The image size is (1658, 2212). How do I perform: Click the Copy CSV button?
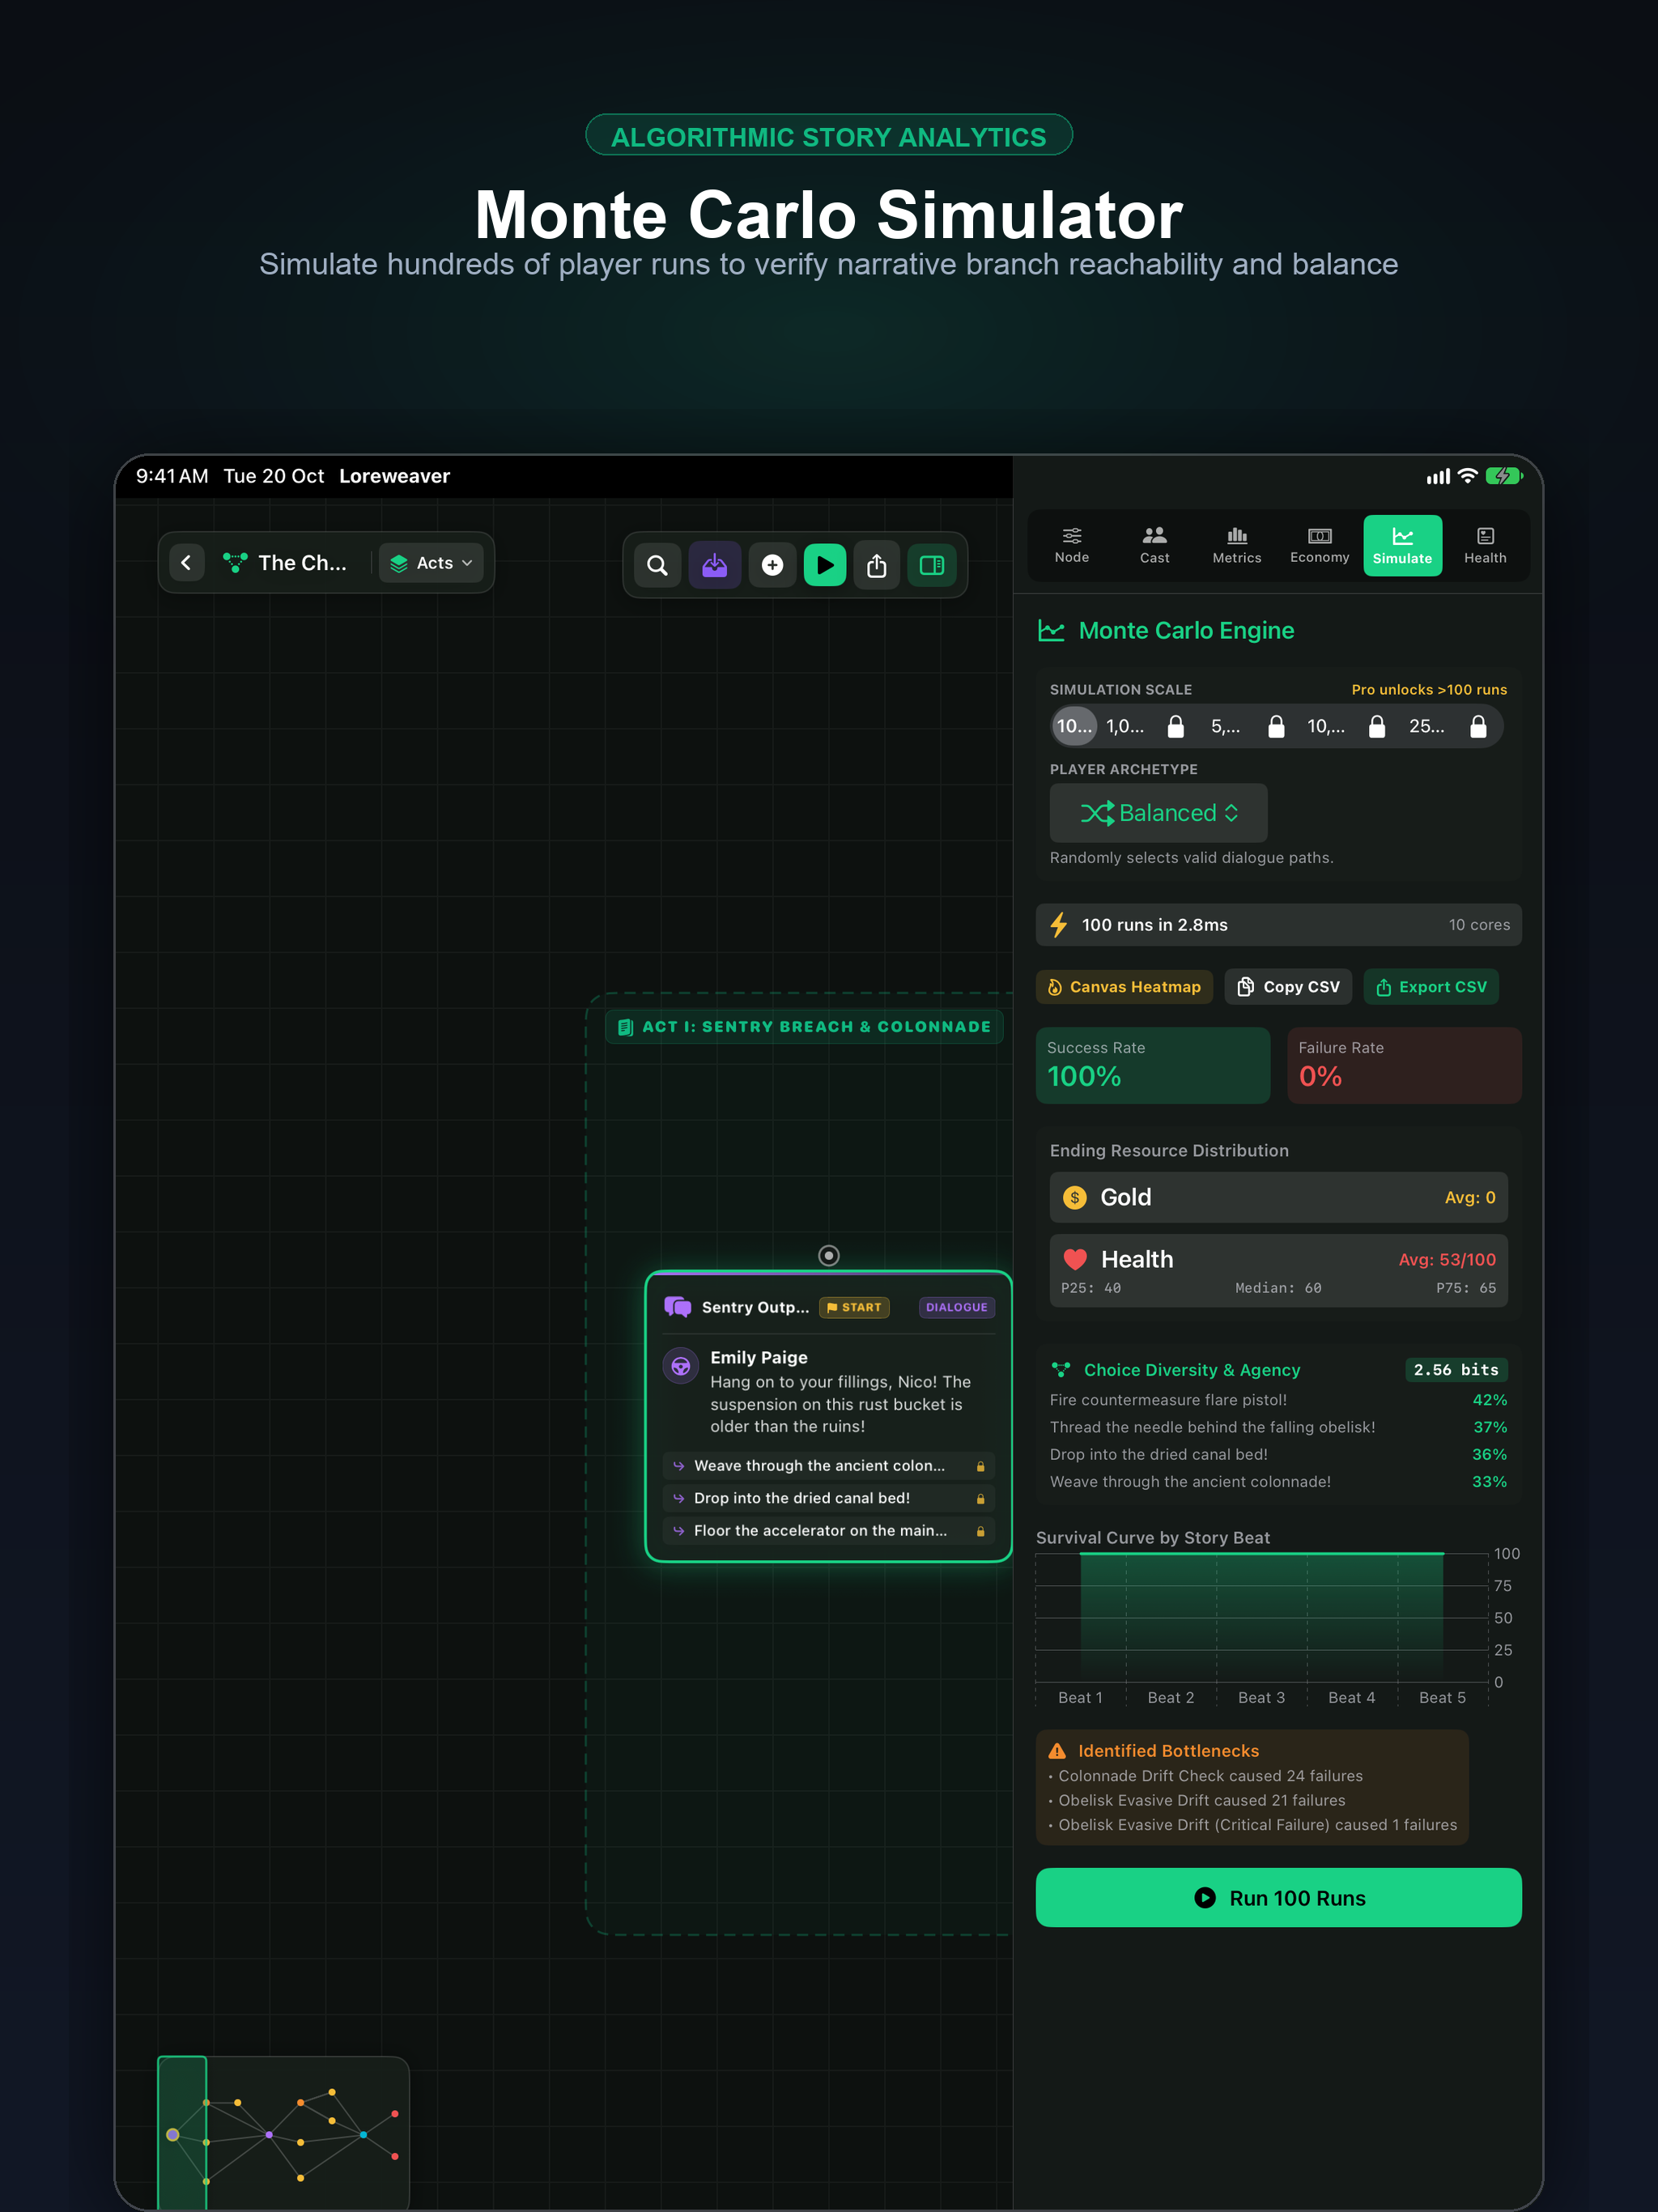click(1288, 987)
